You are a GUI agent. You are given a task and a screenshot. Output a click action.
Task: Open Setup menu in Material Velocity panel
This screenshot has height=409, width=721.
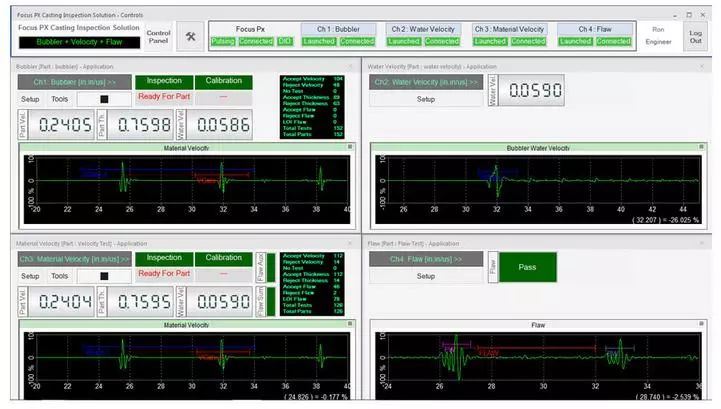pyautogui.click(x=30, y=276)
